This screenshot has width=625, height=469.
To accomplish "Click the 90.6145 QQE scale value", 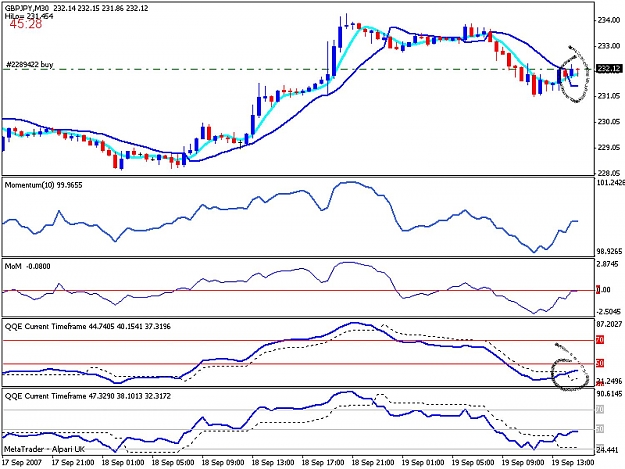I will tap(609, 394).
